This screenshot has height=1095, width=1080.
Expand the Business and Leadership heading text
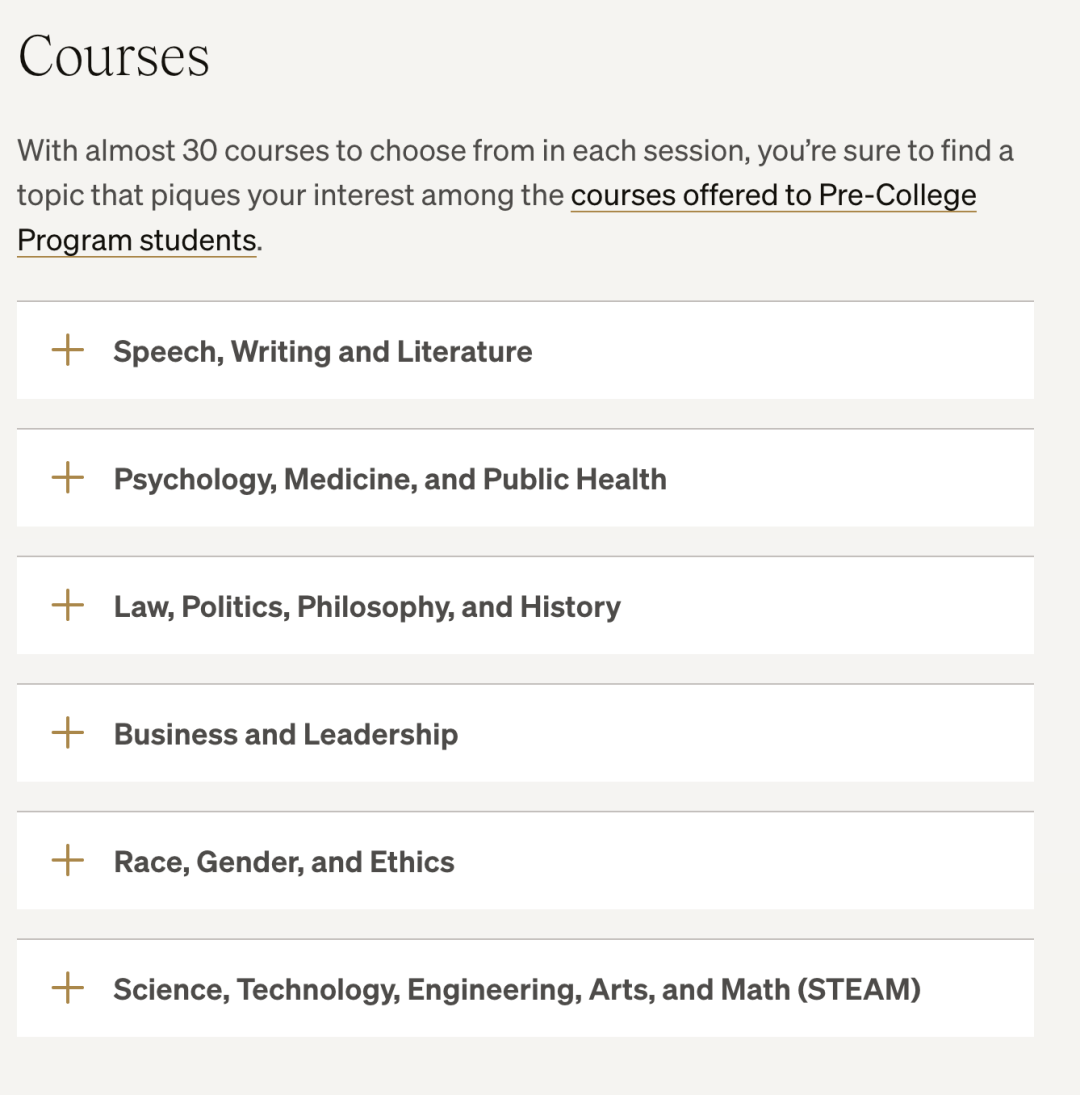[x=285, y=734]
